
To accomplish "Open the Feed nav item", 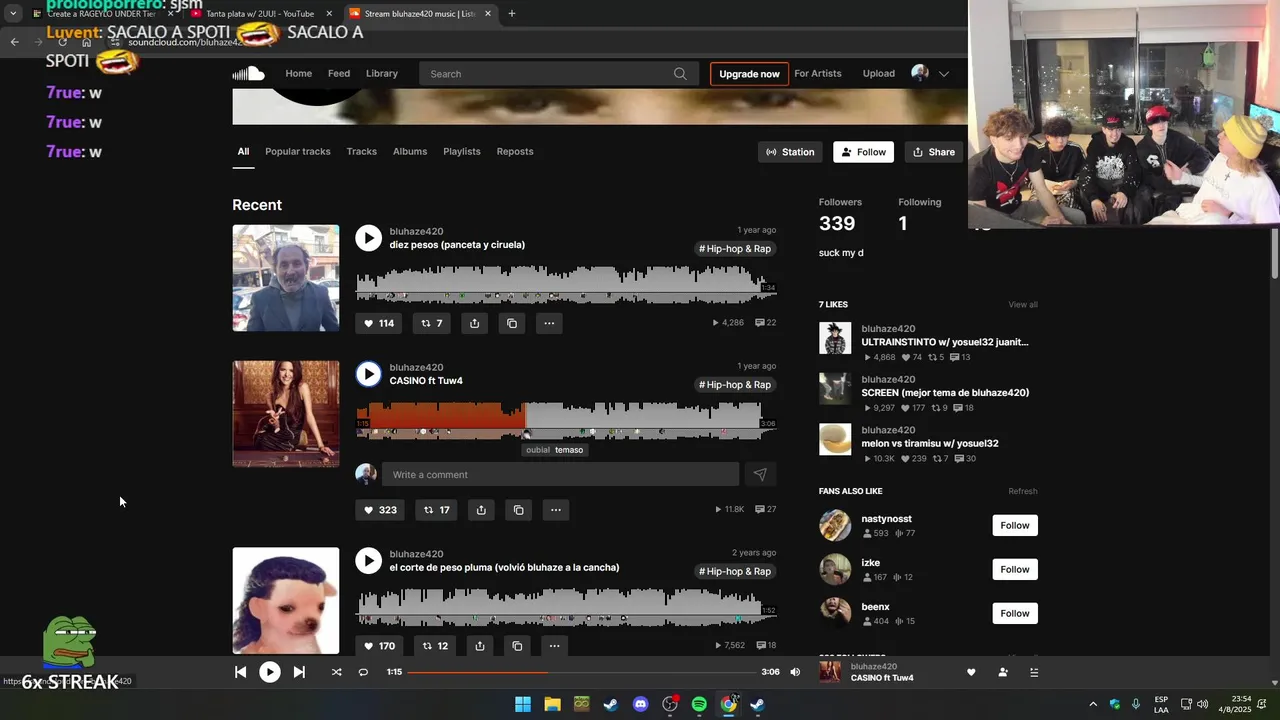I will tap(339, 74).
